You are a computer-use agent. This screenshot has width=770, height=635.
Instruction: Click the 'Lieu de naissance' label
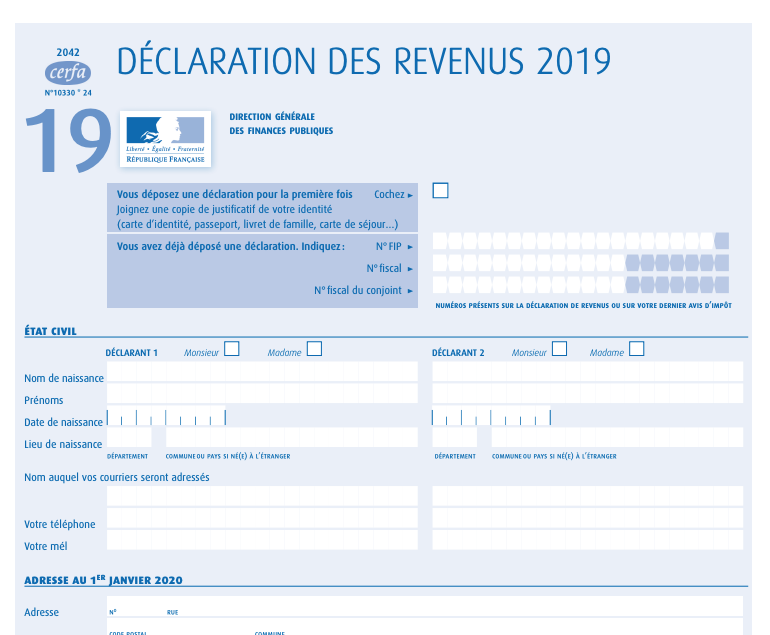pos(63,444)
